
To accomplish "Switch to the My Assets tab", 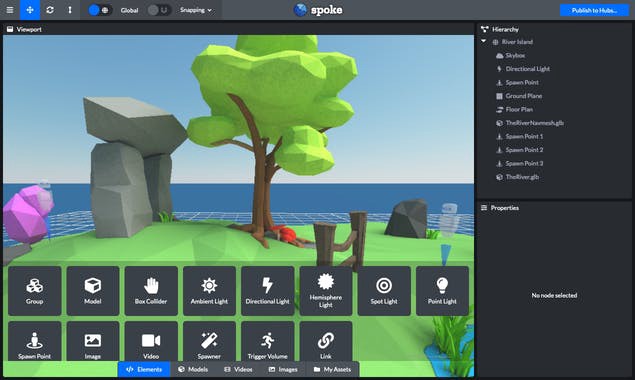I will coord(332,369).
